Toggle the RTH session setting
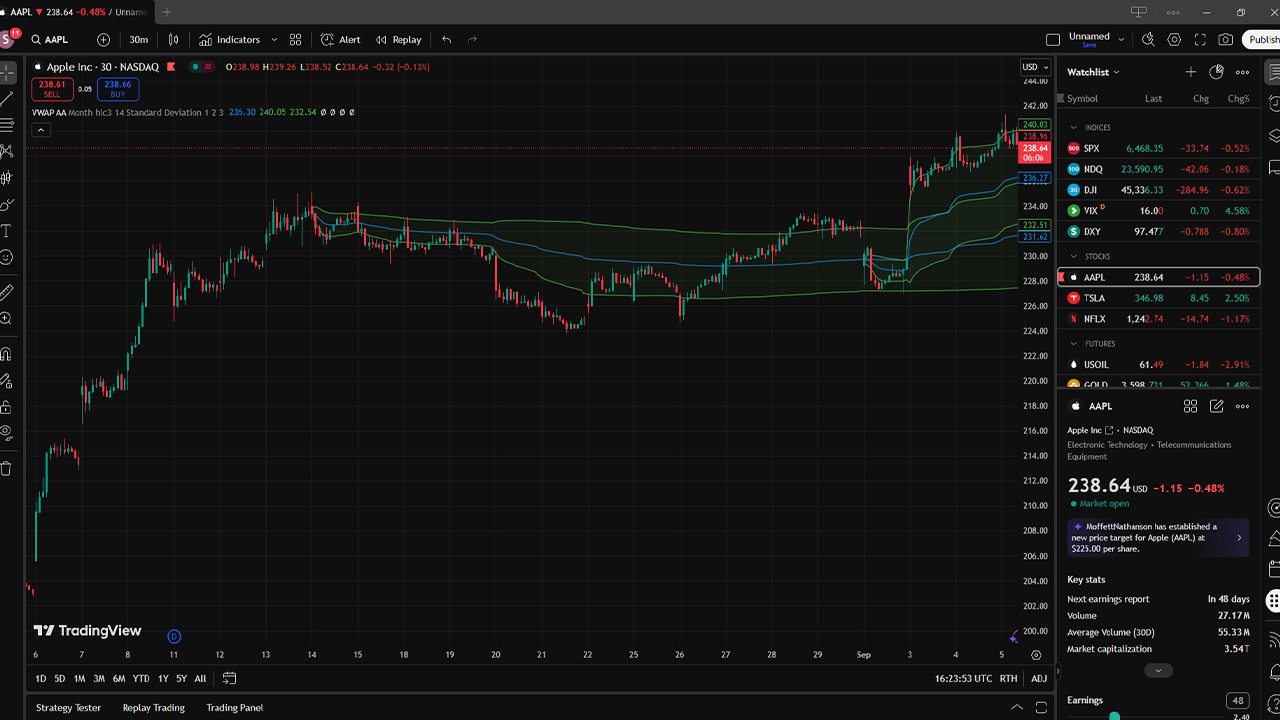The image size is (1280, 720). [1008, 678]
